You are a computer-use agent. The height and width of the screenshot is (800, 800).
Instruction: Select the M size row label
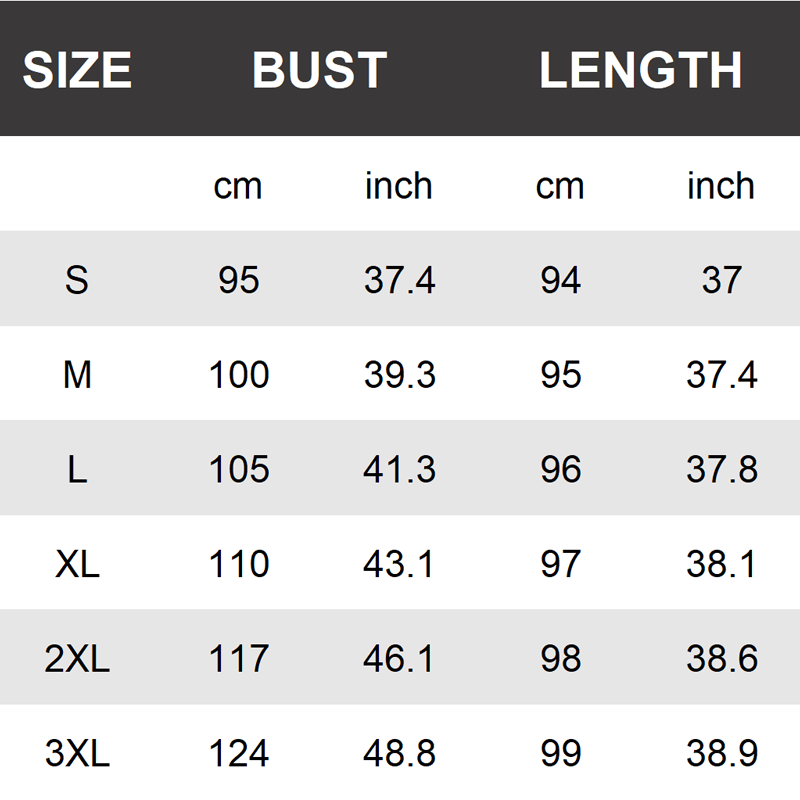(77, 375)
